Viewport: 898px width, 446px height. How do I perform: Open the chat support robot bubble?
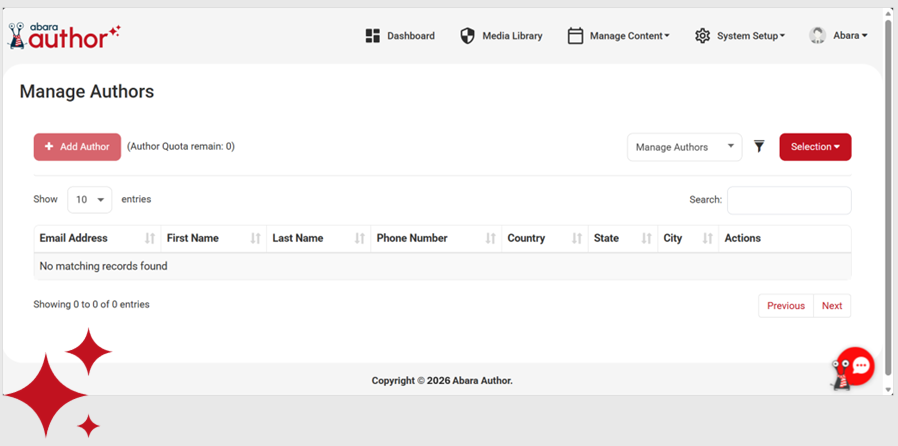(855, 366)
